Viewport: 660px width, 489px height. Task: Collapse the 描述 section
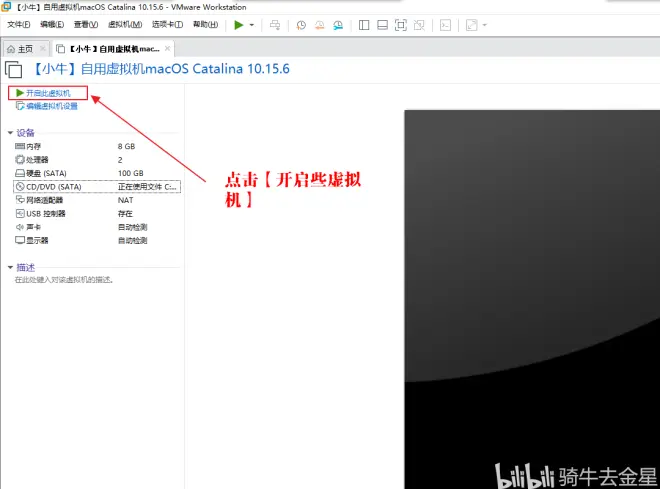[10, 268]
